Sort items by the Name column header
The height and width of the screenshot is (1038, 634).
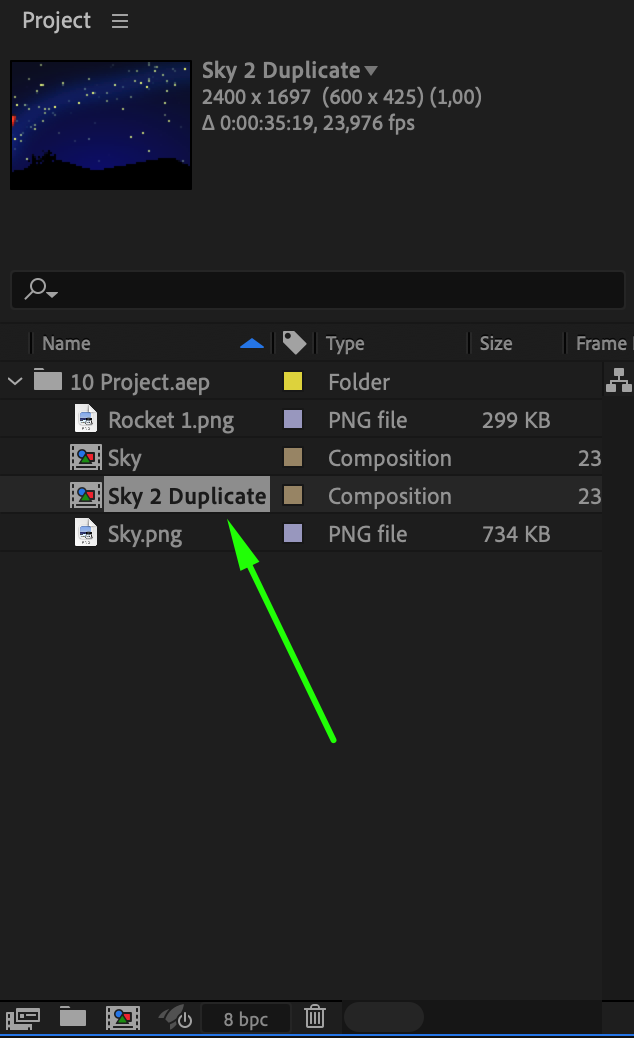[x=66, y=343]
